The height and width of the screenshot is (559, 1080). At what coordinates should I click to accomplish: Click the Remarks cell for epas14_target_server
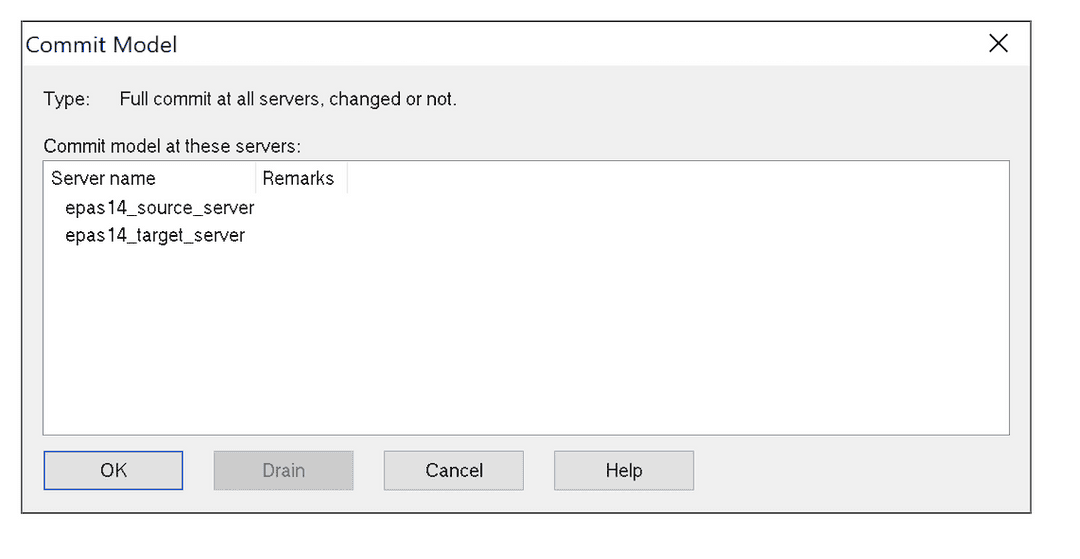pos(302,236)
